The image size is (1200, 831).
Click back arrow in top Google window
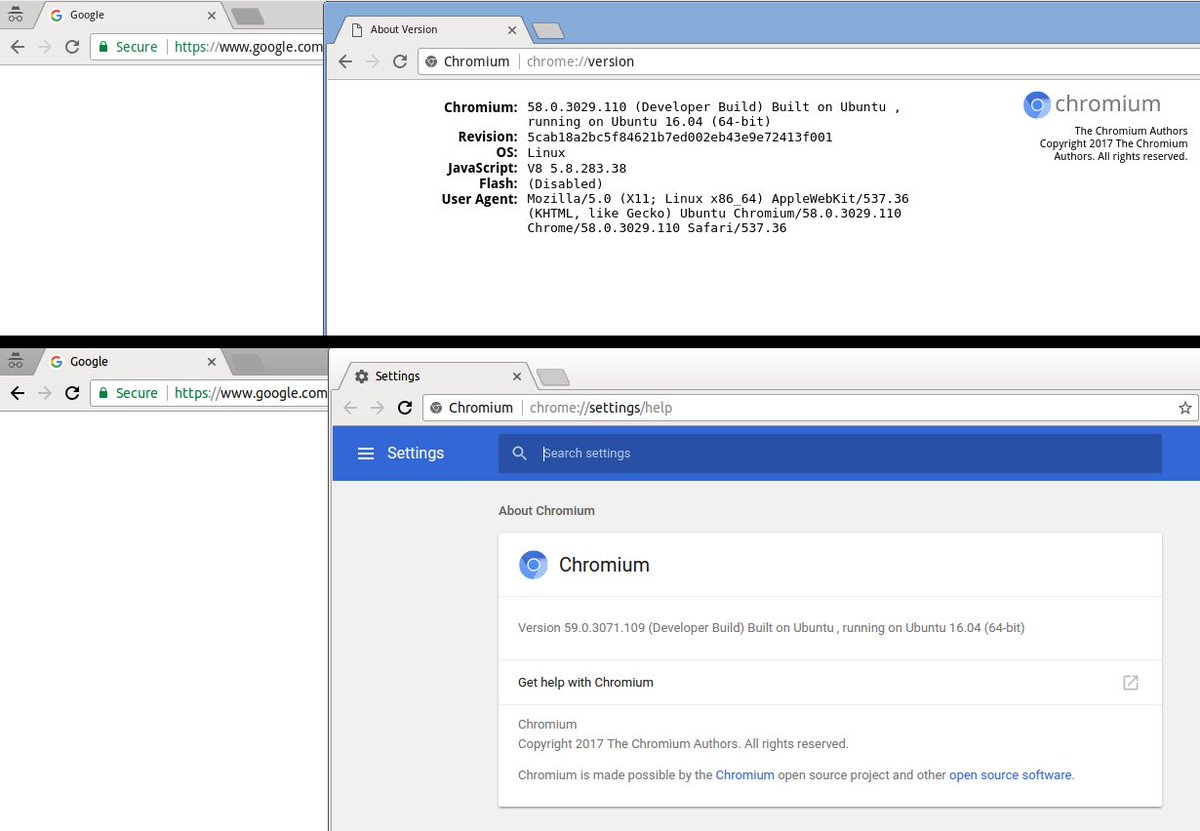point(17,47)
